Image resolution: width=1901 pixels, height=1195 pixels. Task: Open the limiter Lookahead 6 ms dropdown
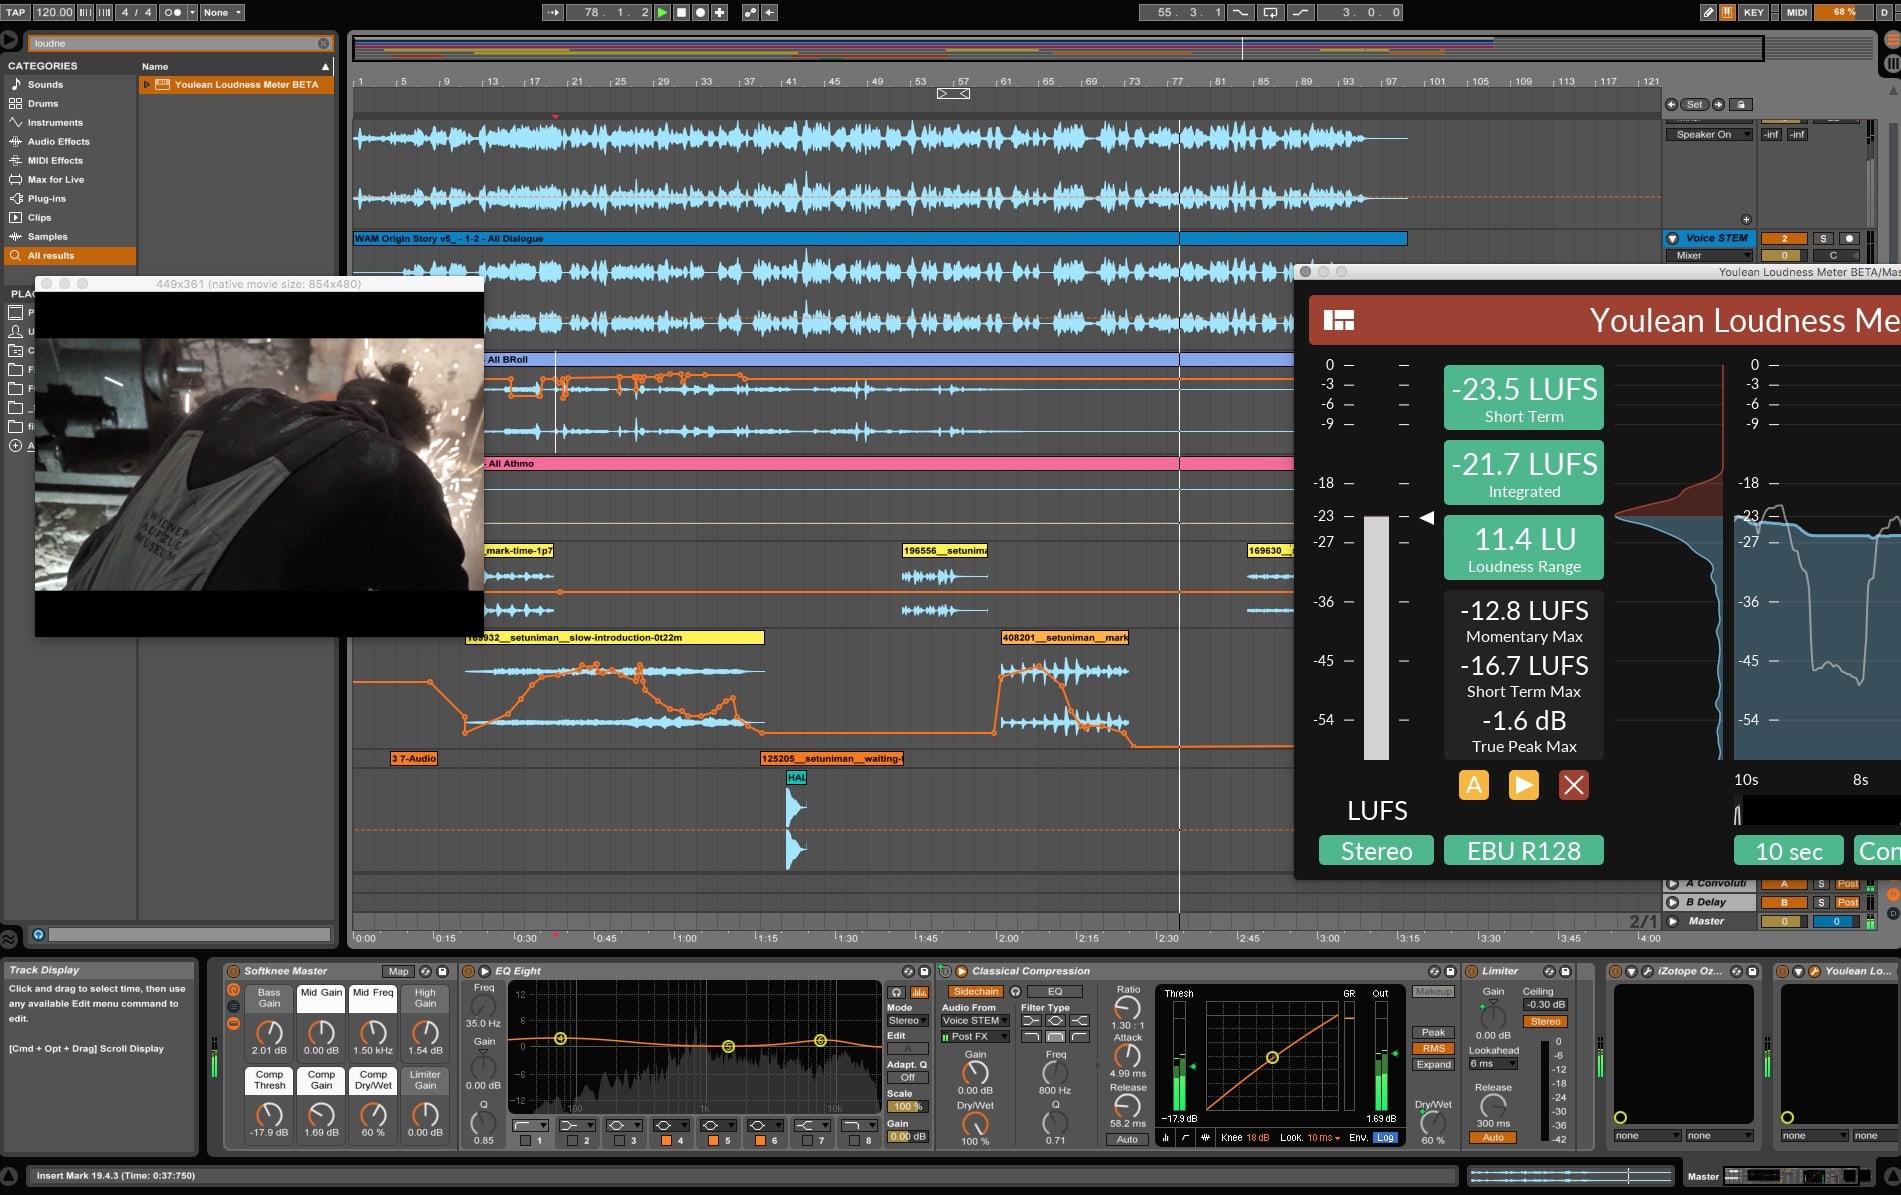pos(1491,1064)
